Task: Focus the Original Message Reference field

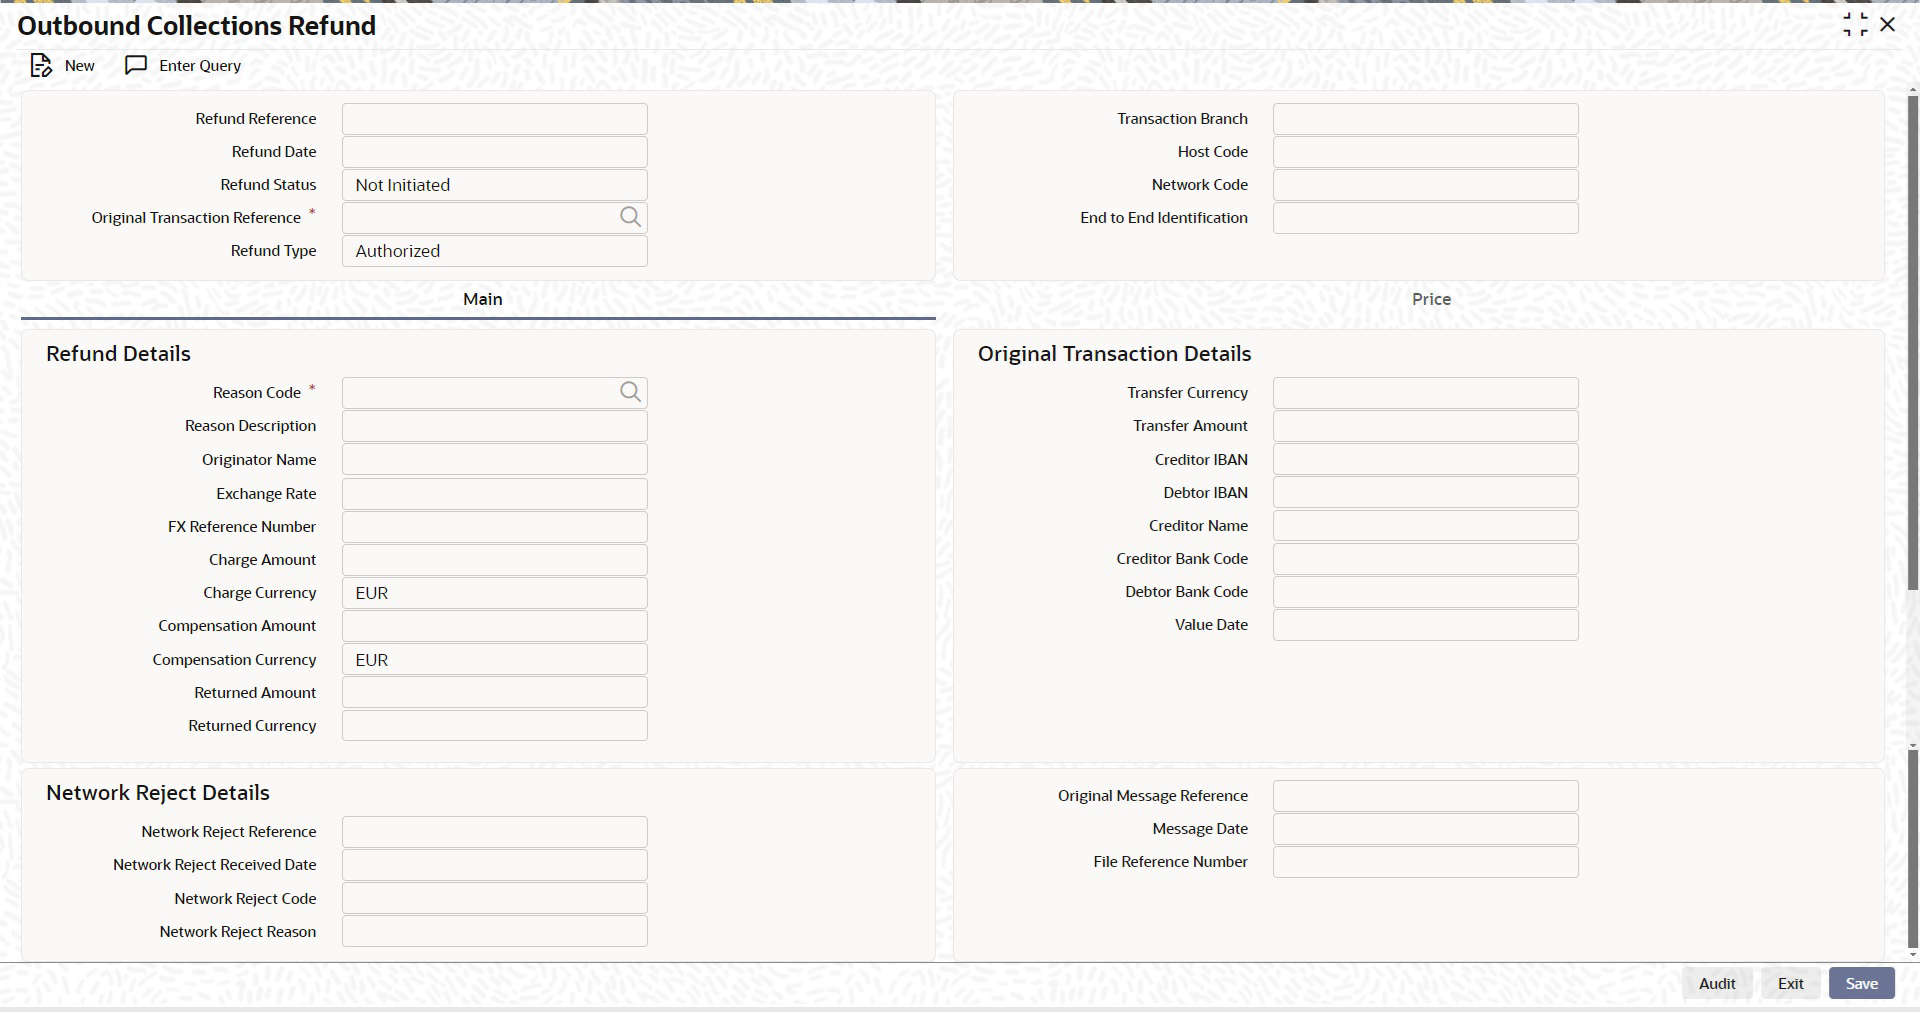Action: point(1426,796)
